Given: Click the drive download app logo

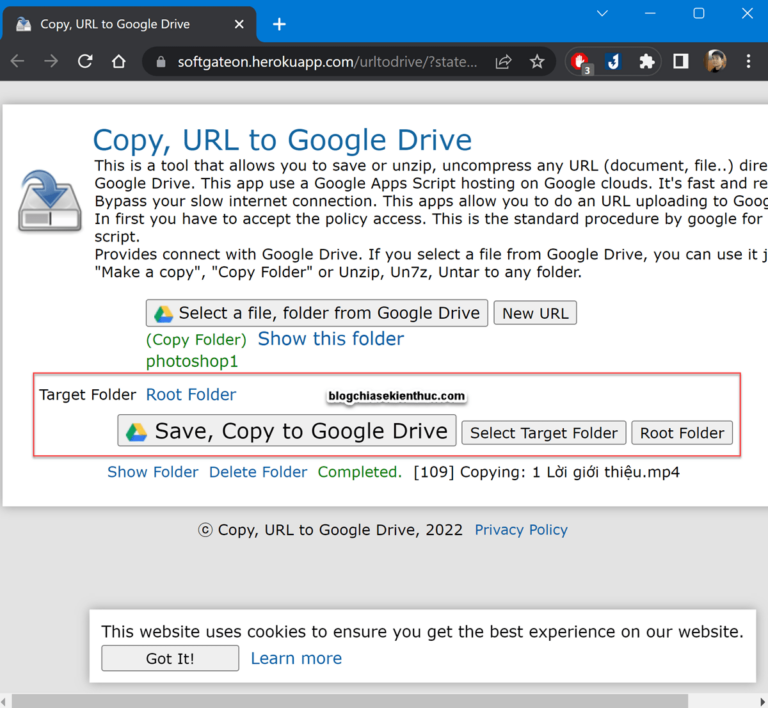Looking at the screenshot, I should [49, 201].
